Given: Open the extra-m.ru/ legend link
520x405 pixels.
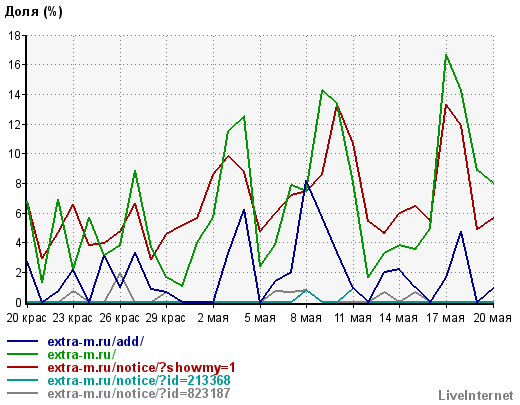Looking at the screenshot, I should (82, 354).
